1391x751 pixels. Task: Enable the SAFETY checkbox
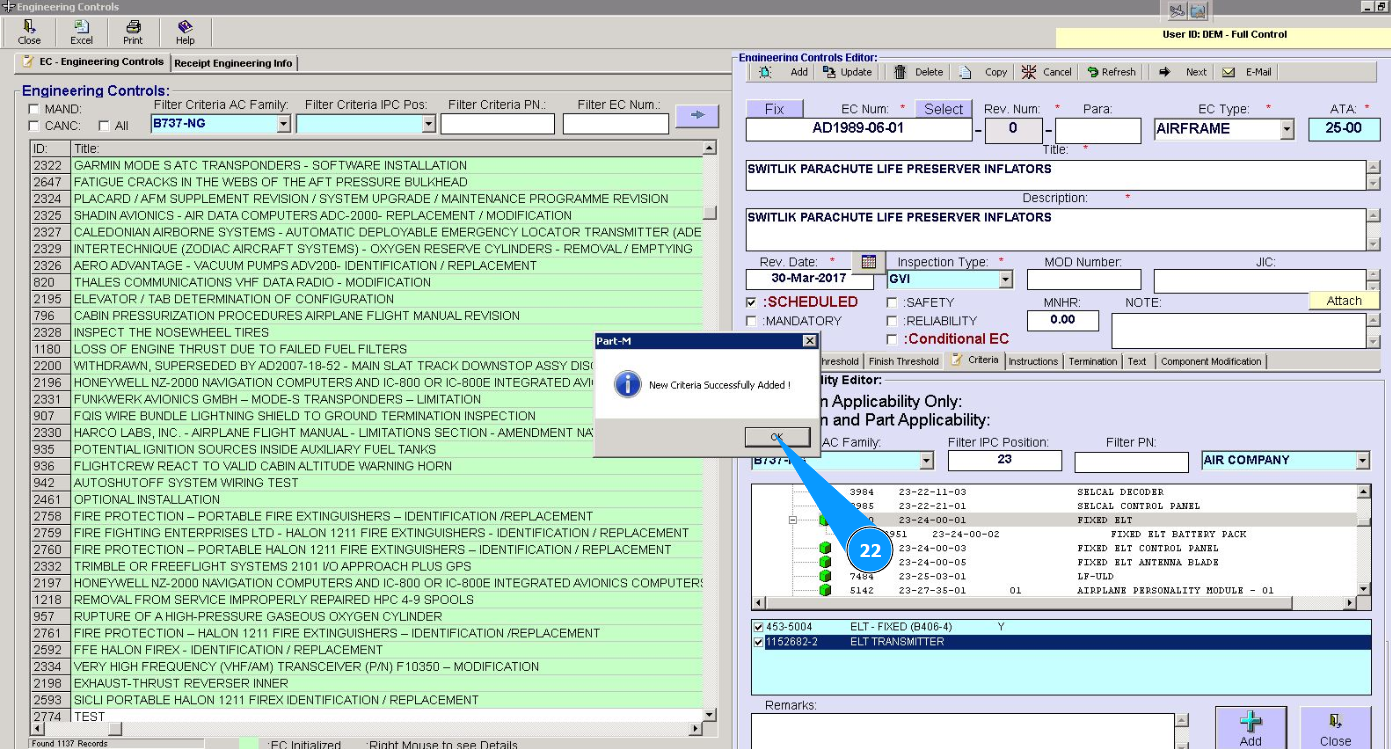tap(892, 302)
